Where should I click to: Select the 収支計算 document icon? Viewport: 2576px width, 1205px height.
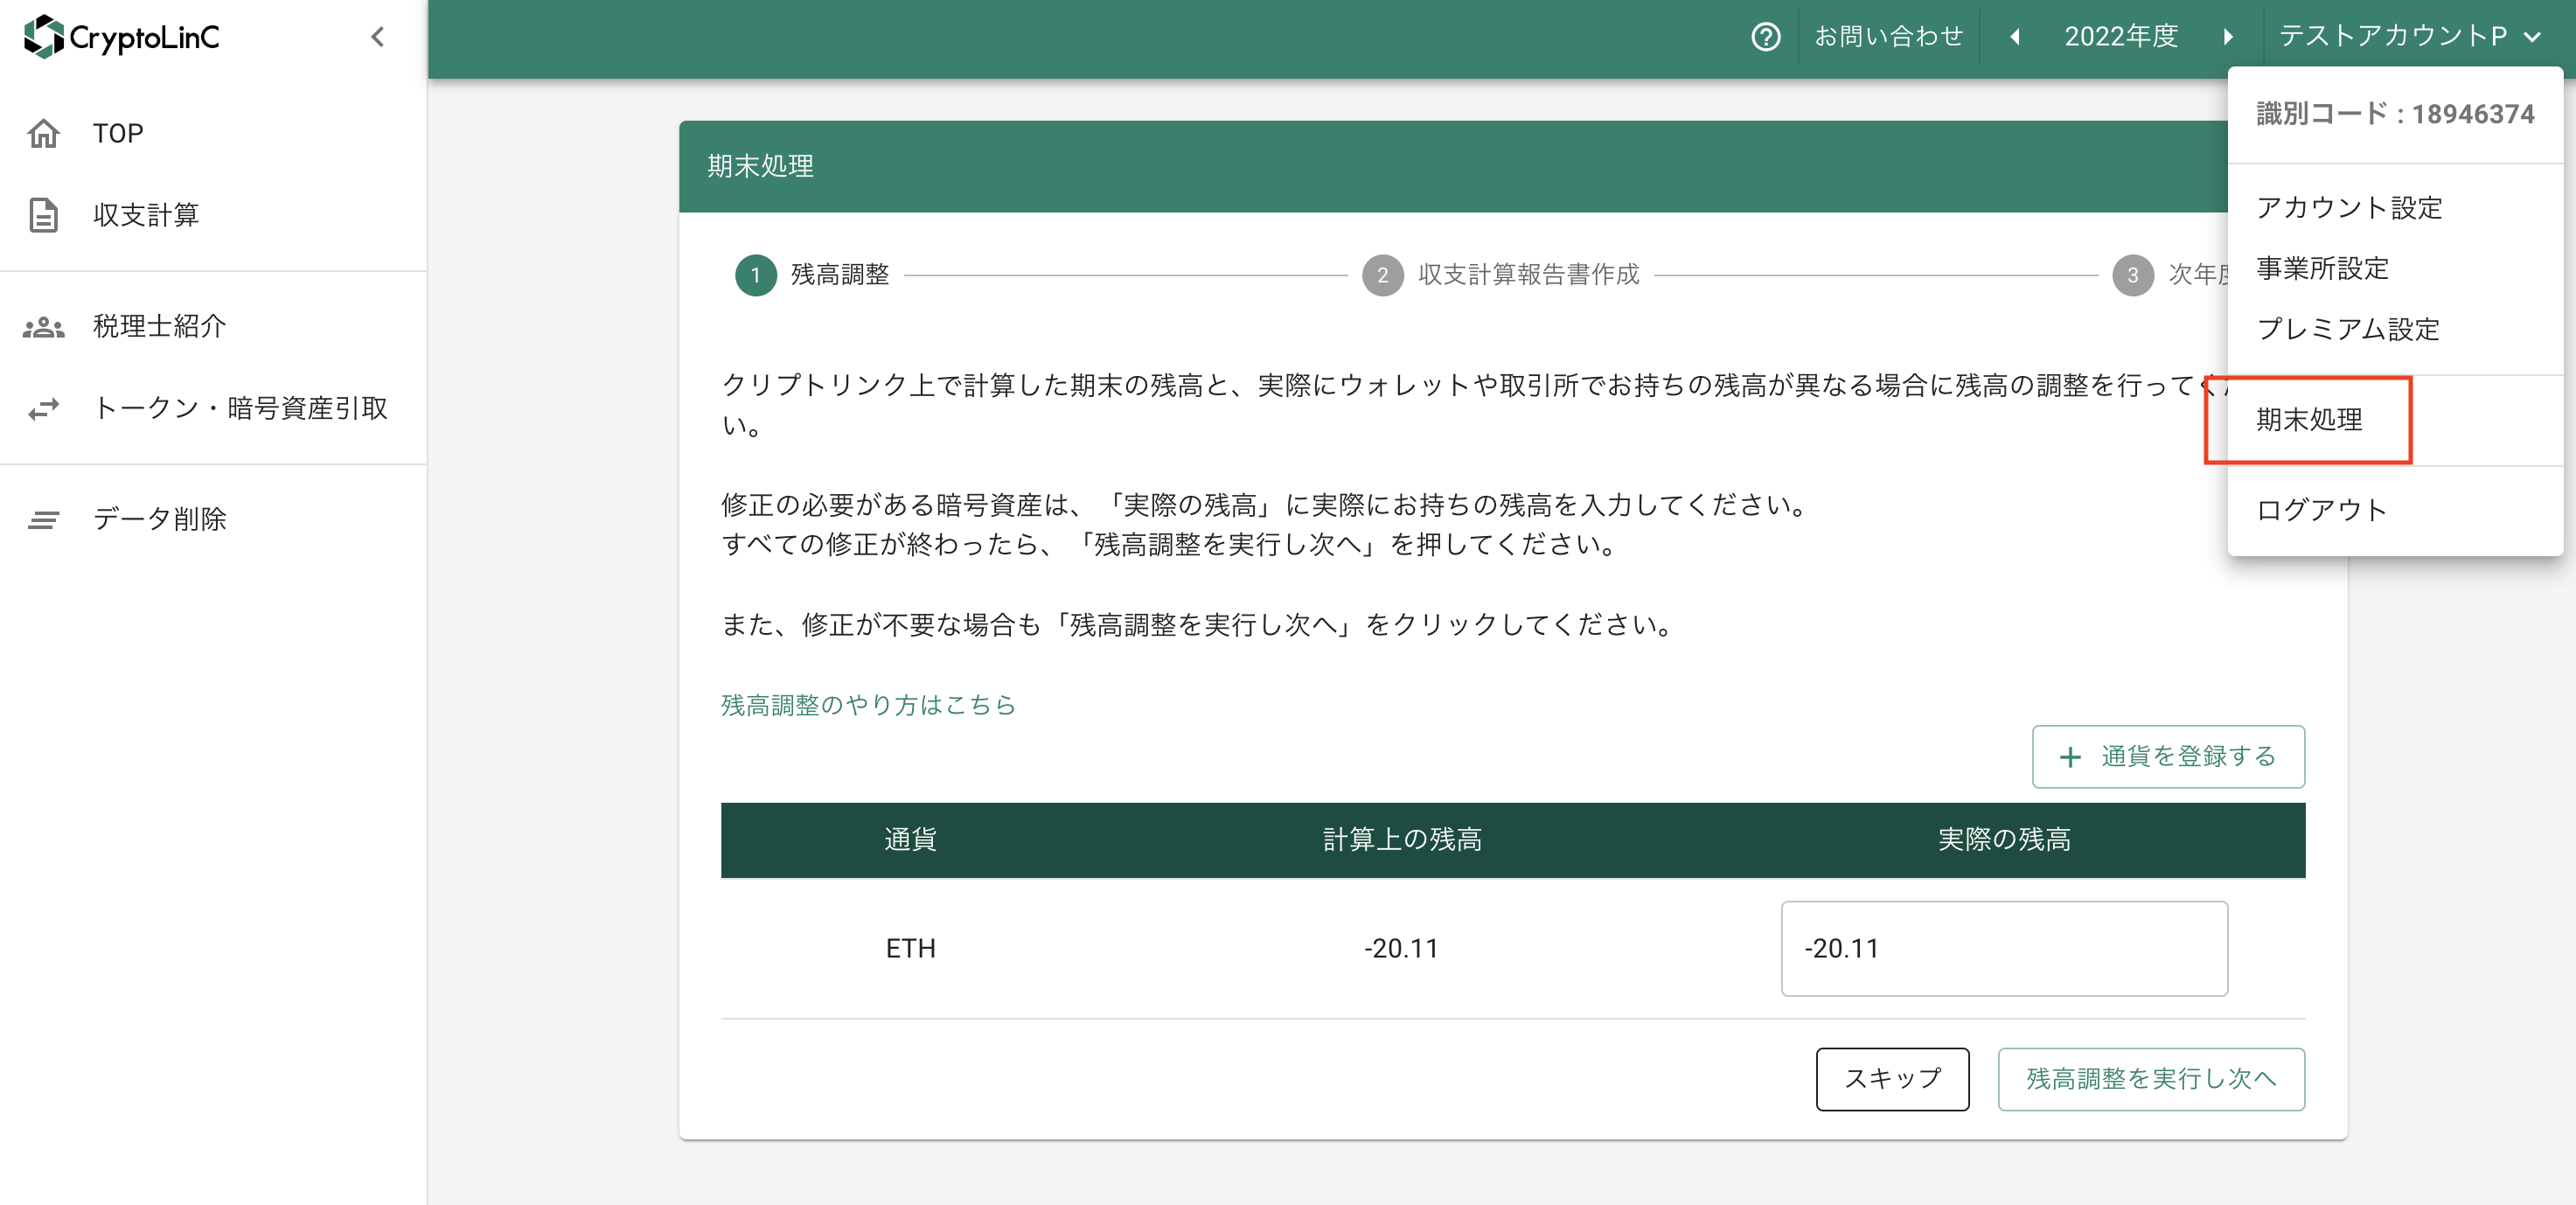click(x=44, y=214)
